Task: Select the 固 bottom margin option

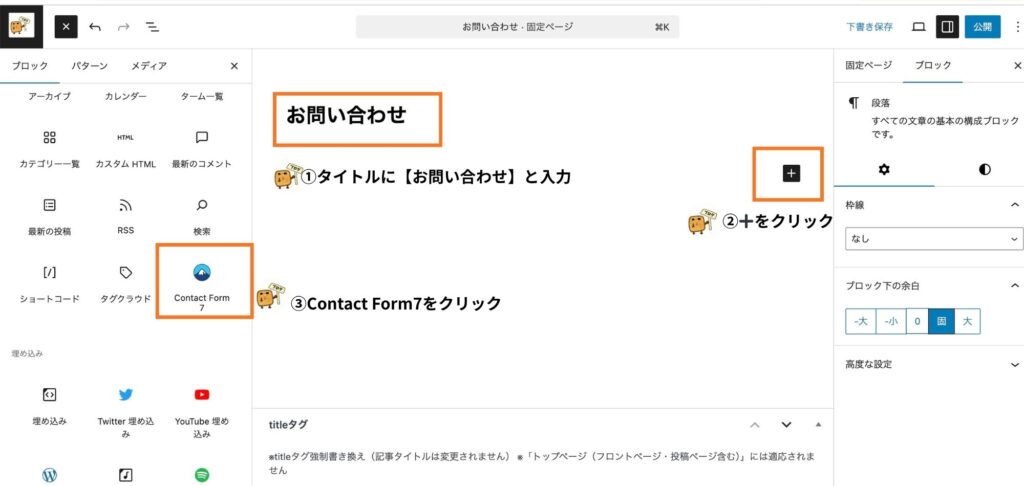Action: [x=941, y=322]
